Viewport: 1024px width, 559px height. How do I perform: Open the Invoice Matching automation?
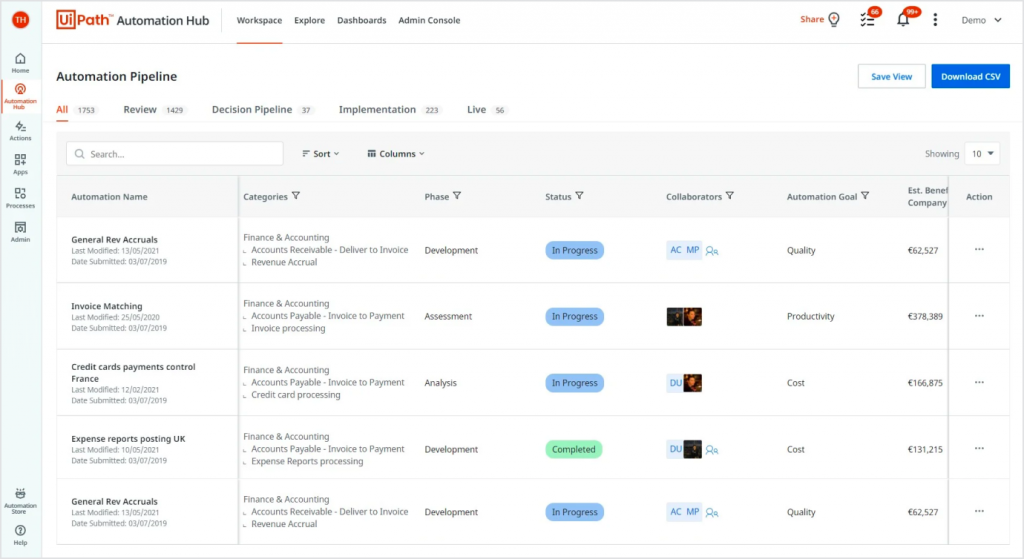(106, 306)
